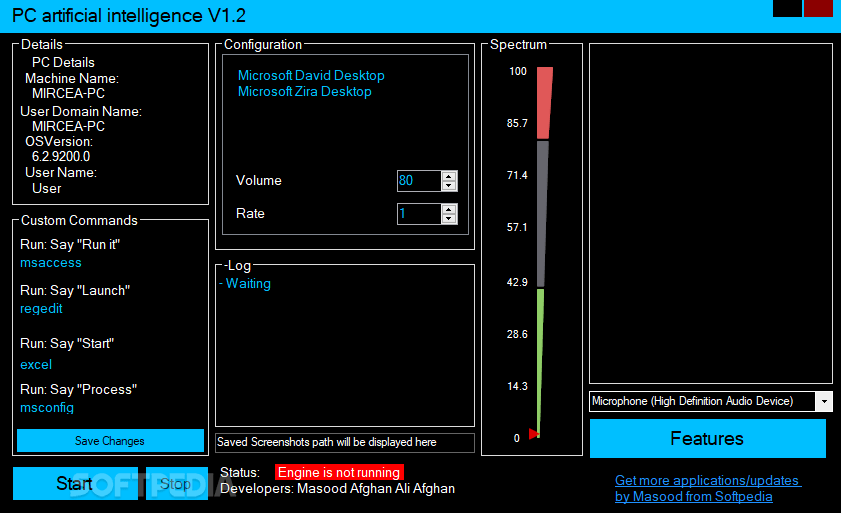Click the spectrum scale value 57.1
841x513 pixels.
click(517, 228)
